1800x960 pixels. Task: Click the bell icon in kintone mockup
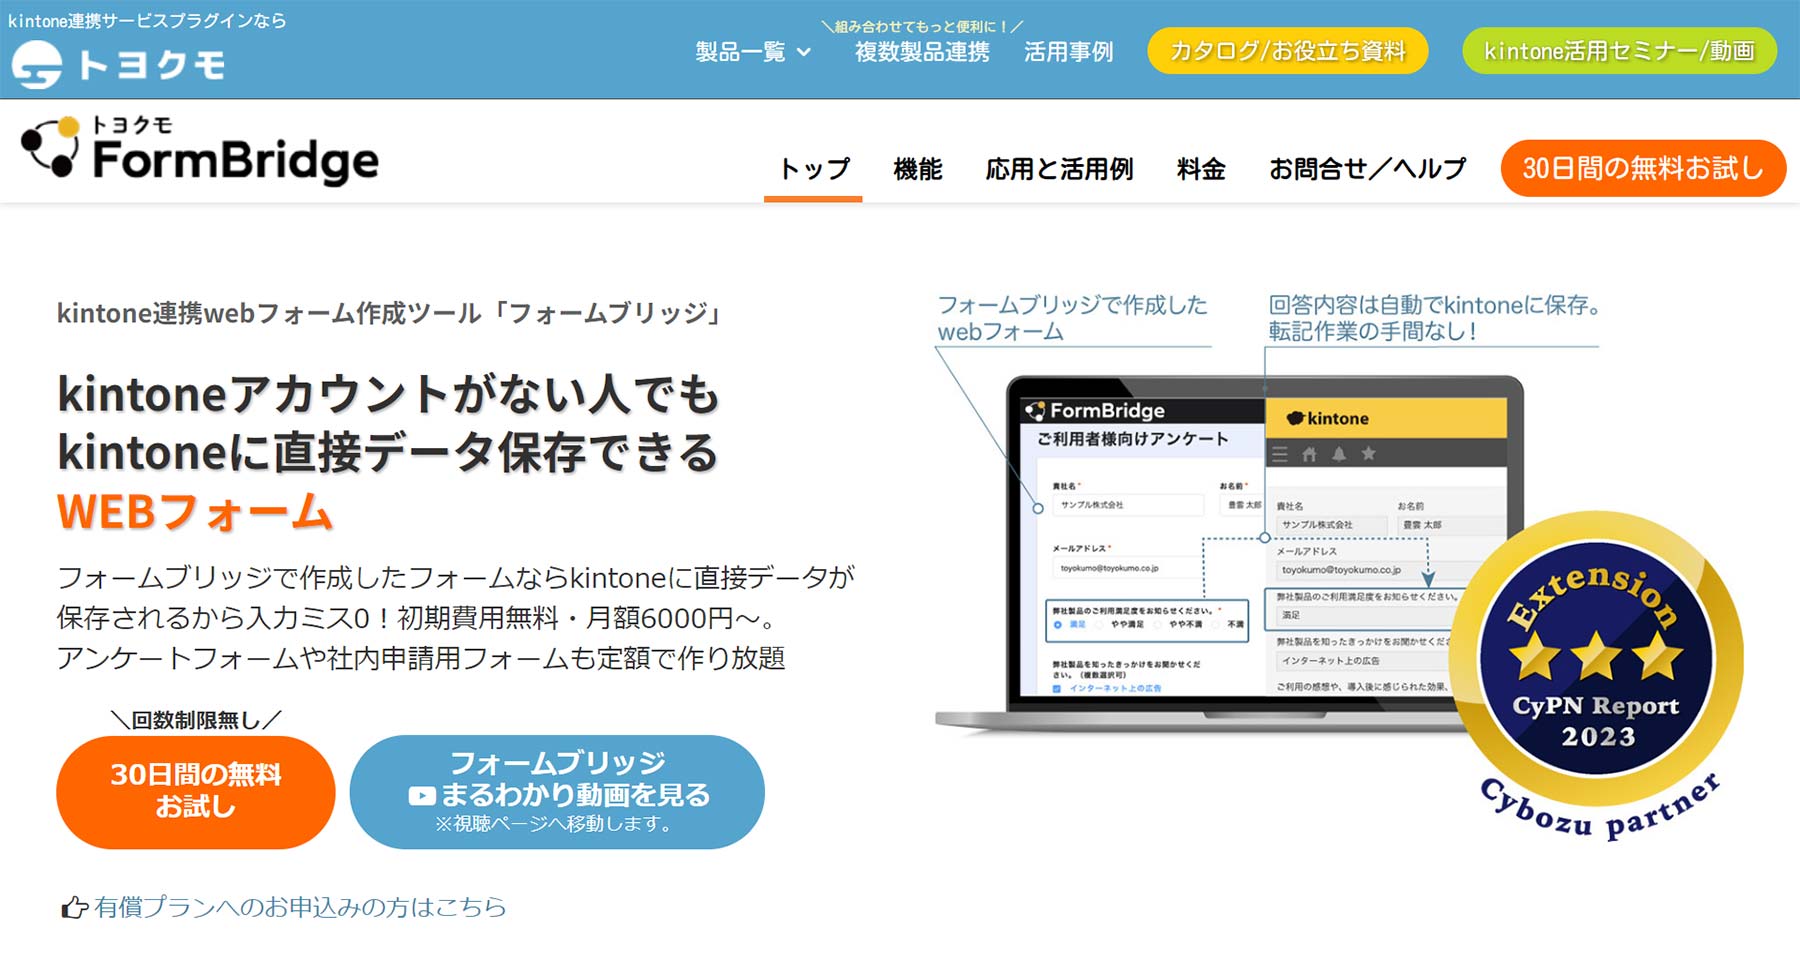point(1339,454)
